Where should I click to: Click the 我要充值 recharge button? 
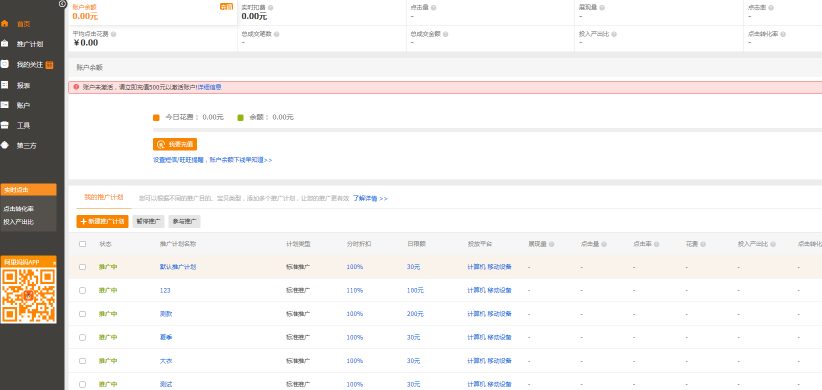point(175,144)
